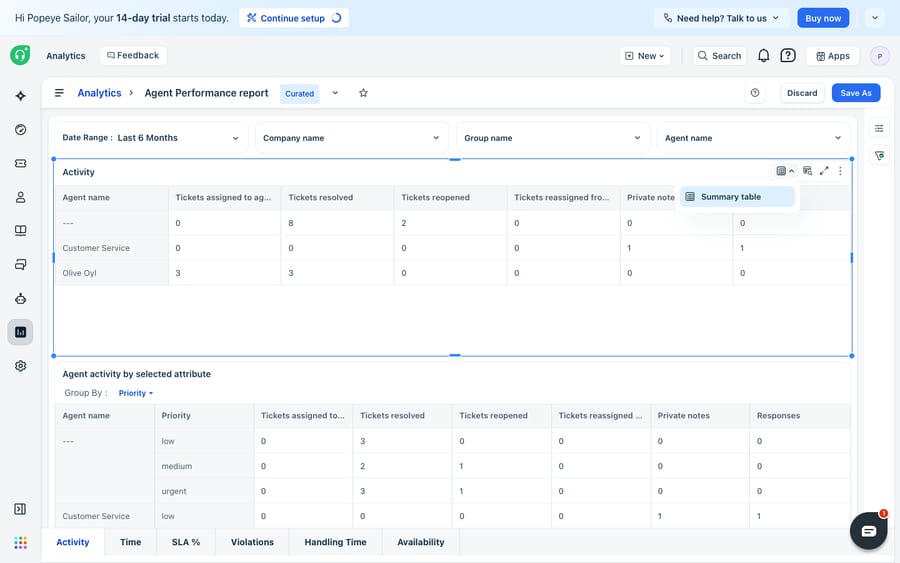Open the Solutions book sidebar icon

click(x=21, y=231)
